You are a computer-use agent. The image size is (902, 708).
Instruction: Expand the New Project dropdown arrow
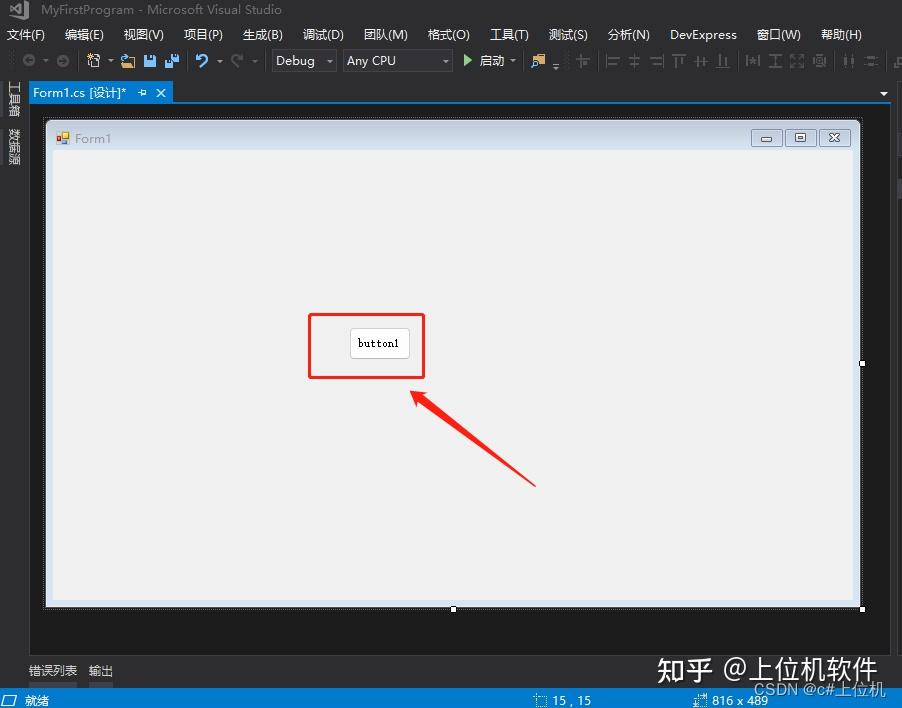click(x=110, y=60)
